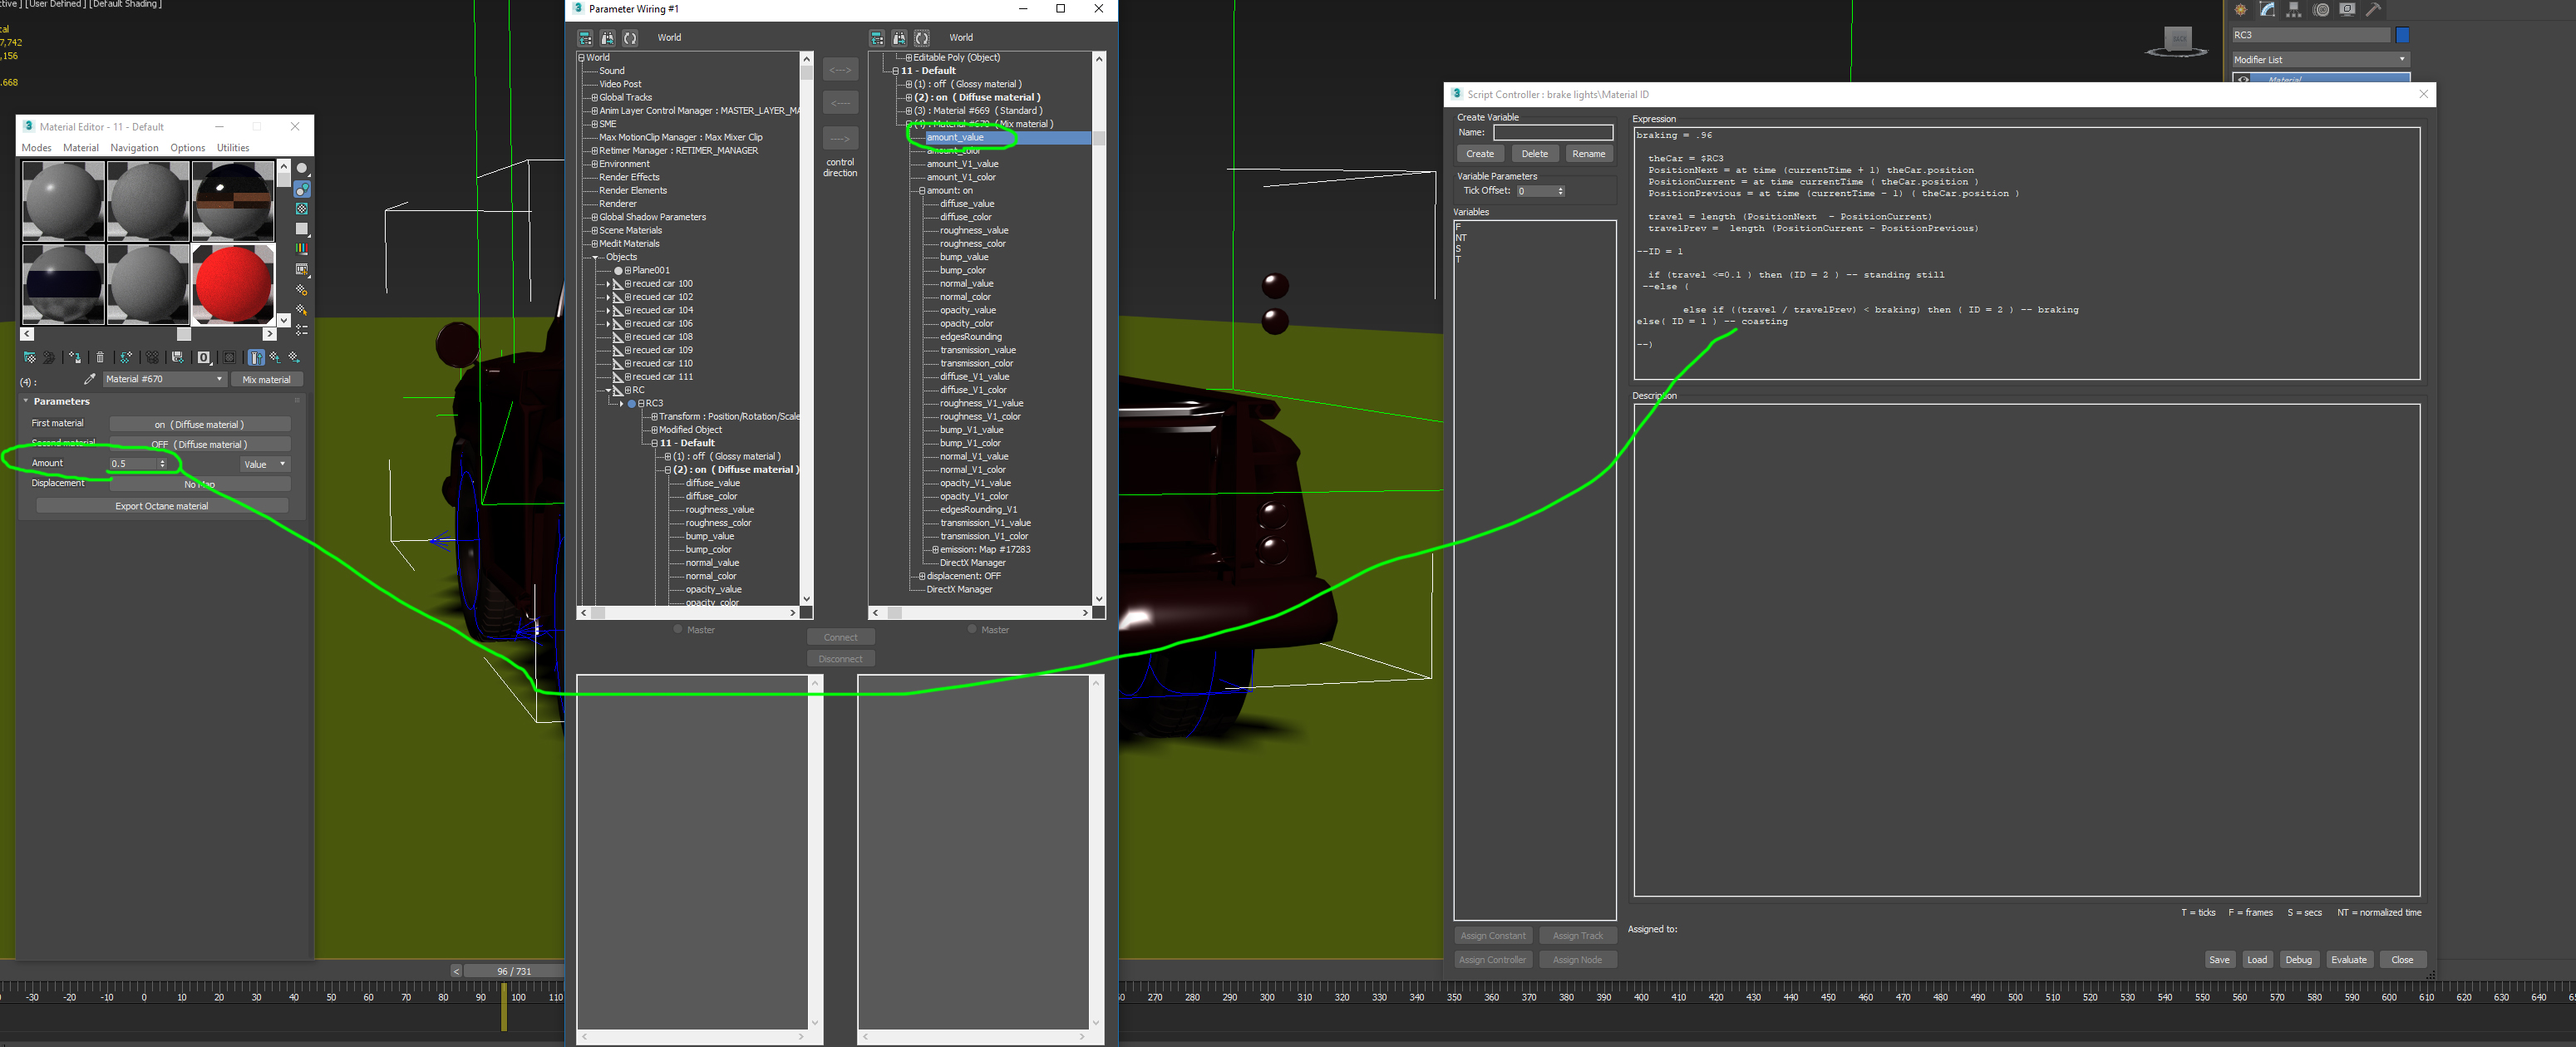Click the eyedropper pick-material-from-object icon
The width and height of the screenshot is (2576, 1047).
(x=90, y=379)
